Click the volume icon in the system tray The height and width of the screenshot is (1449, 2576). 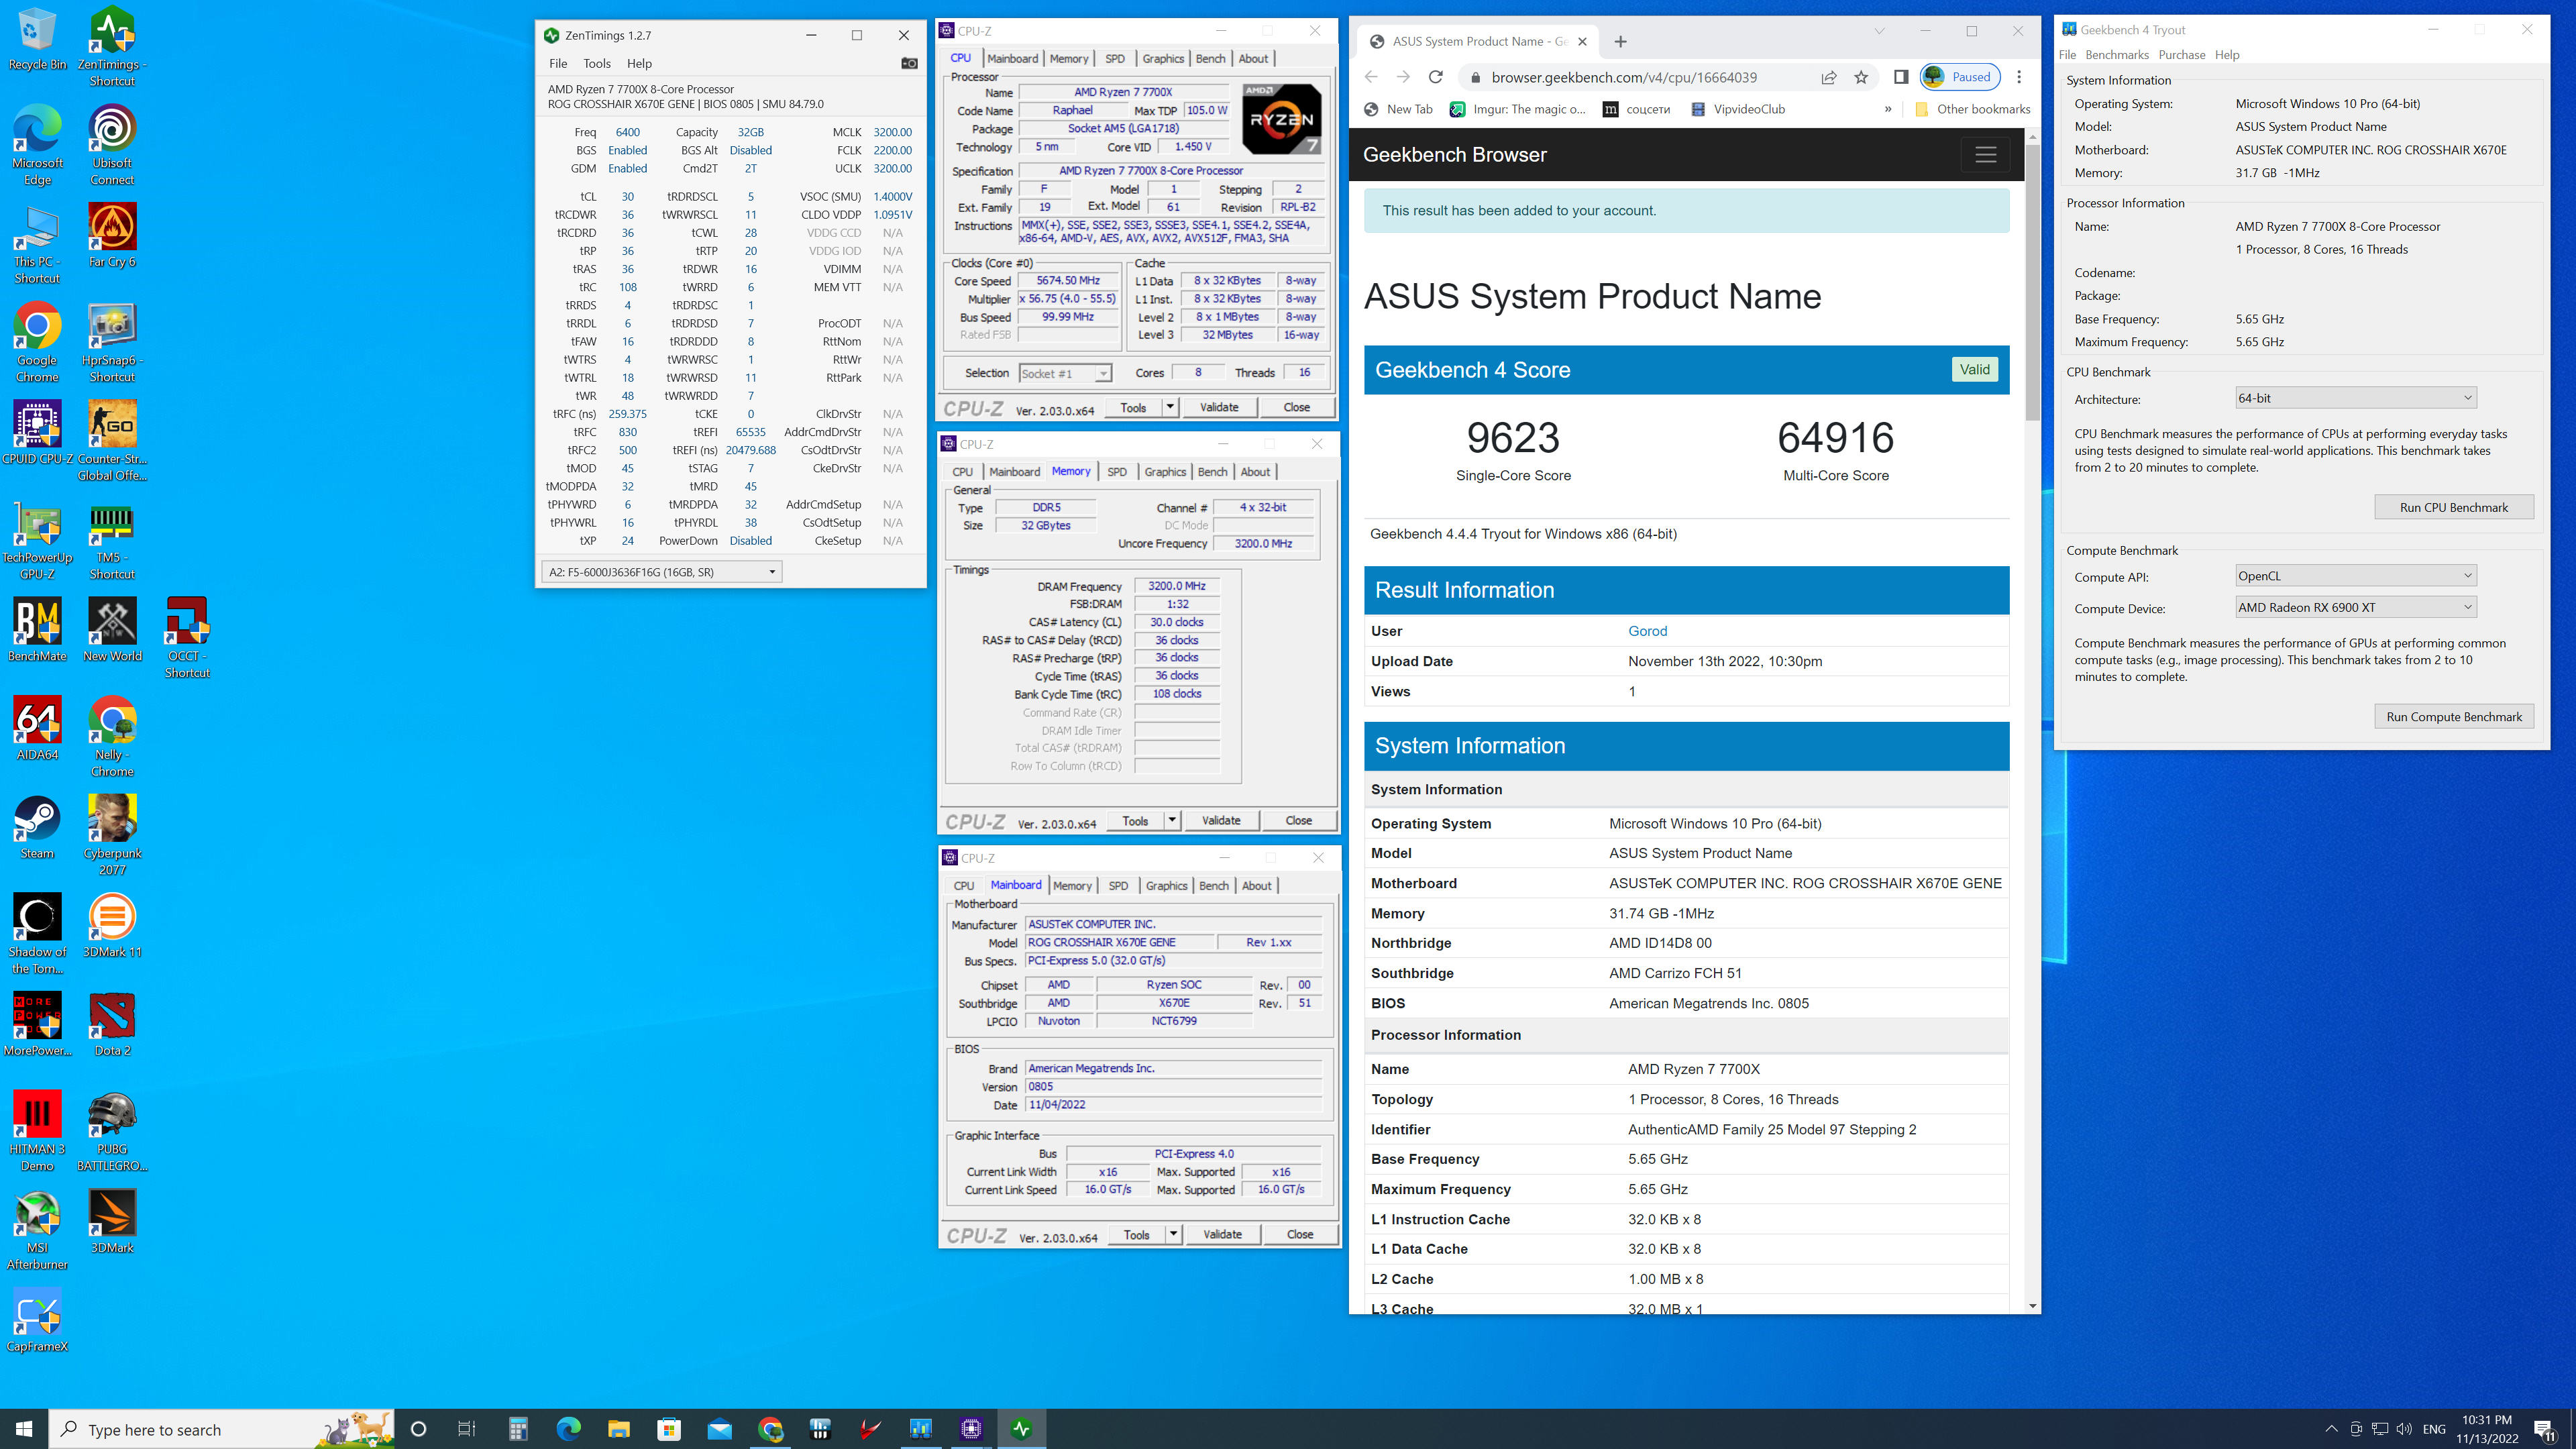pos(2403,1429)
